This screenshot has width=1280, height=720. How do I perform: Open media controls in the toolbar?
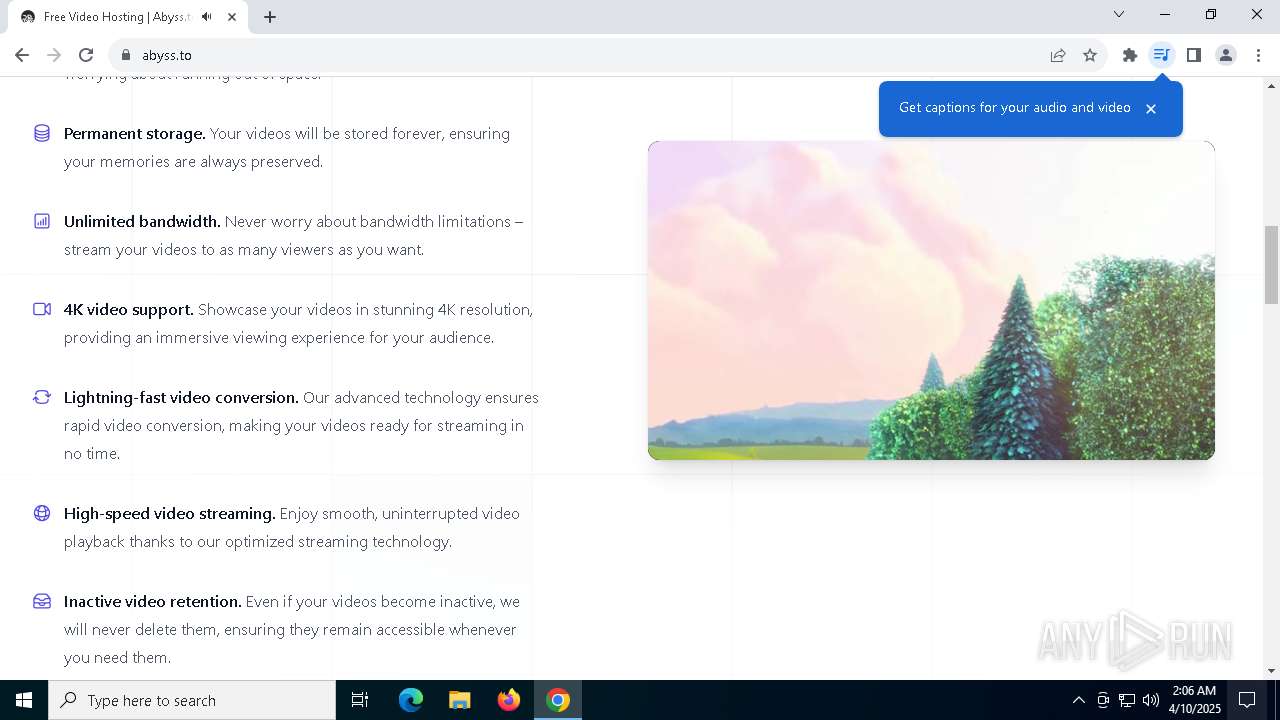pos(1161,55)
